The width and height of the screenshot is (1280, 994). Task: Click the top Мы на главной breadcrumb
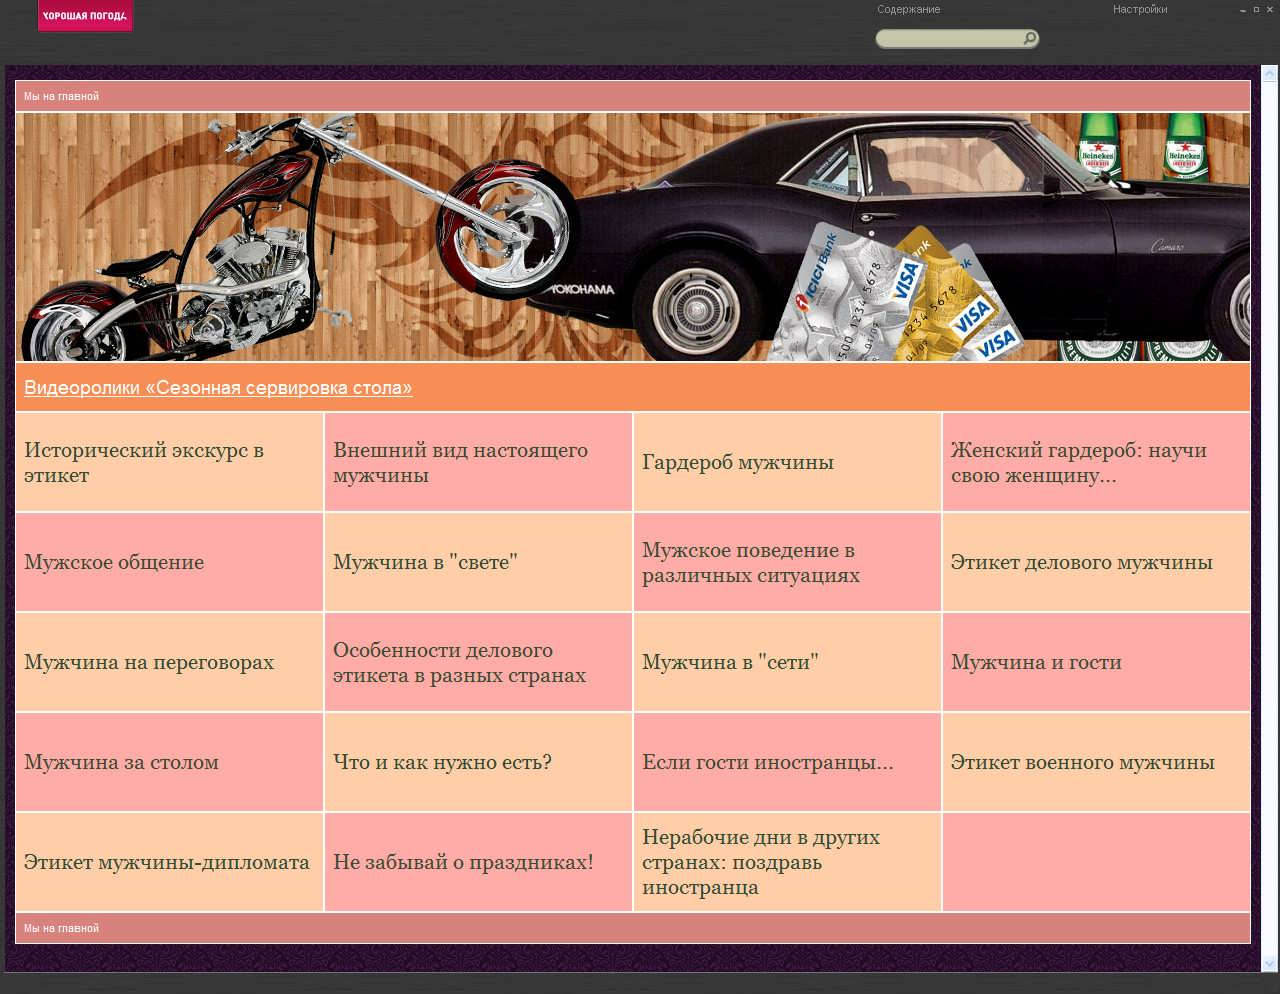point(62,97)
